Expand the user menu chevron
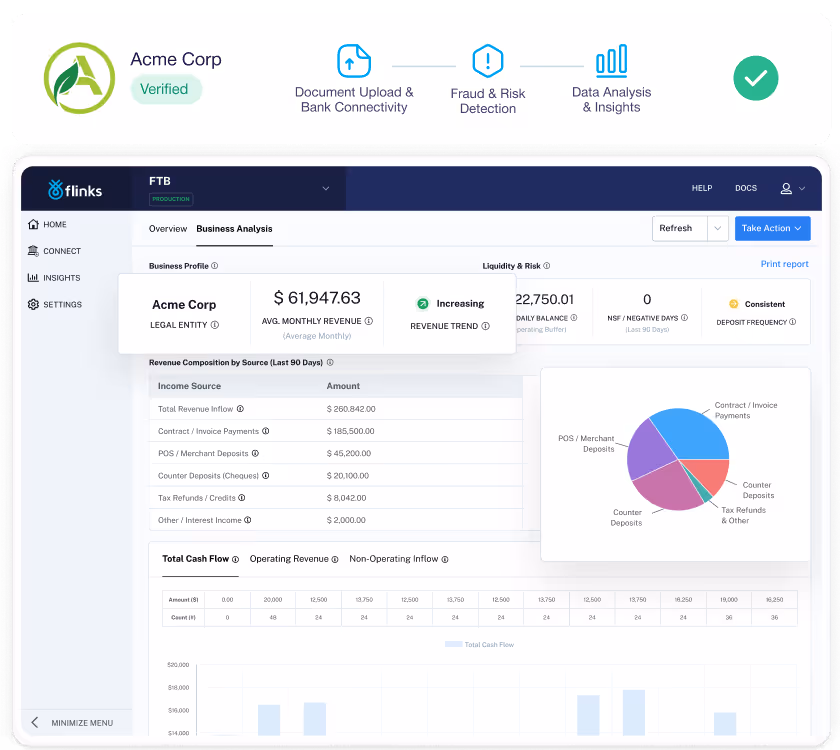 [x=802, y=189]
